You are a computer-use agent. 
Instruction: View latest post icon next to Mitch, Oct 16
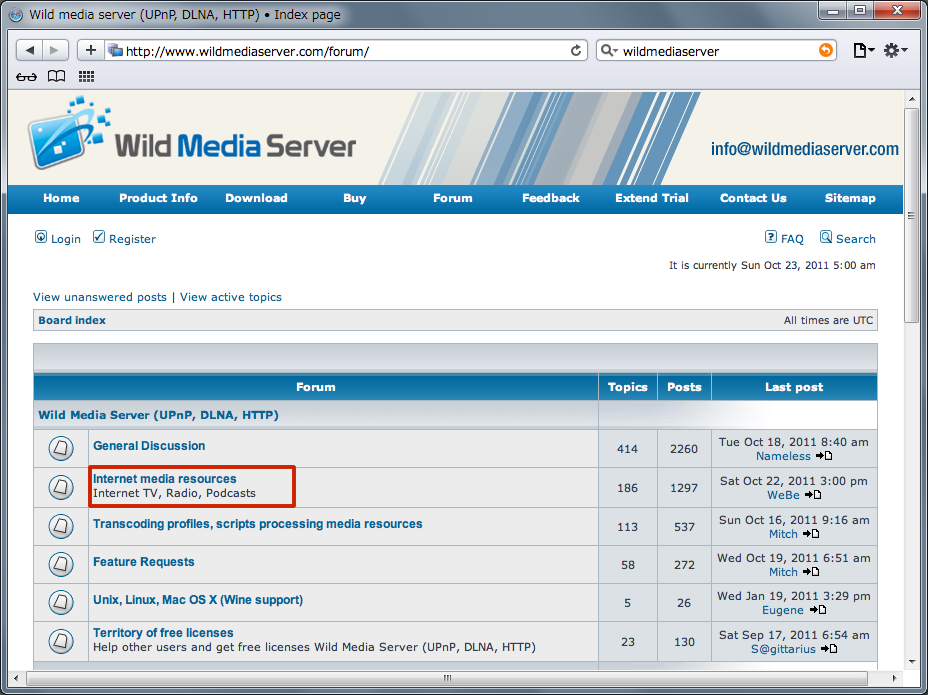pos(811,533)
